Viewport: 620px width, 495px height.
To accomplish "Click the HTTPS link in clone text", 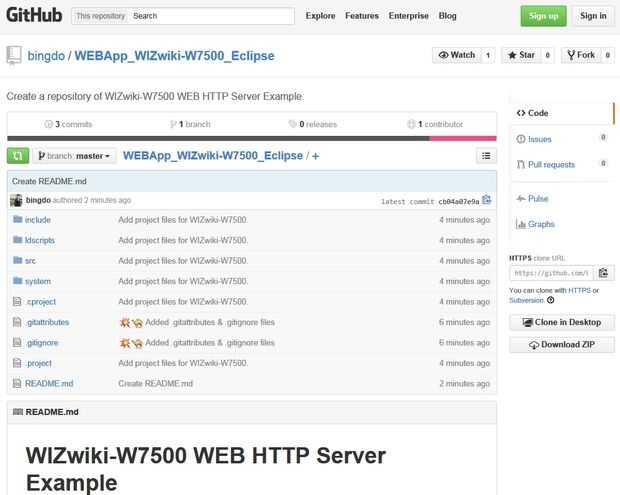I will (x=579, y=290).
